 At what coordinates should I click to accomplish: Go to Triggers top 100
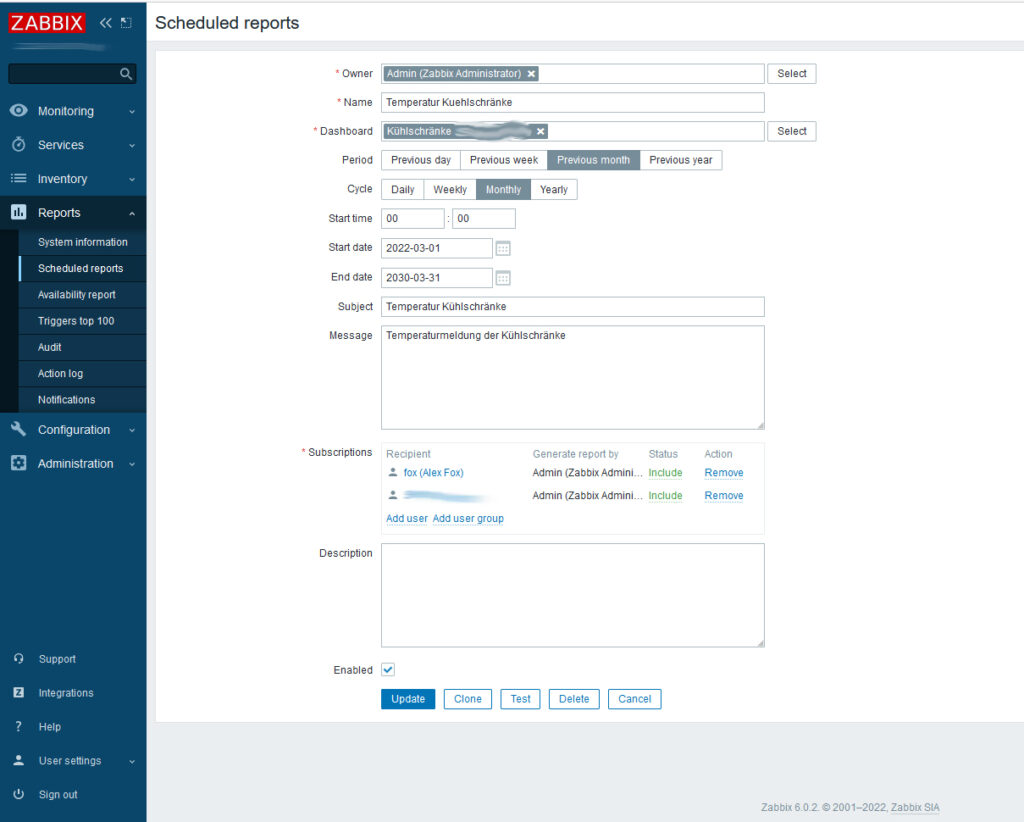coord(76,321)
